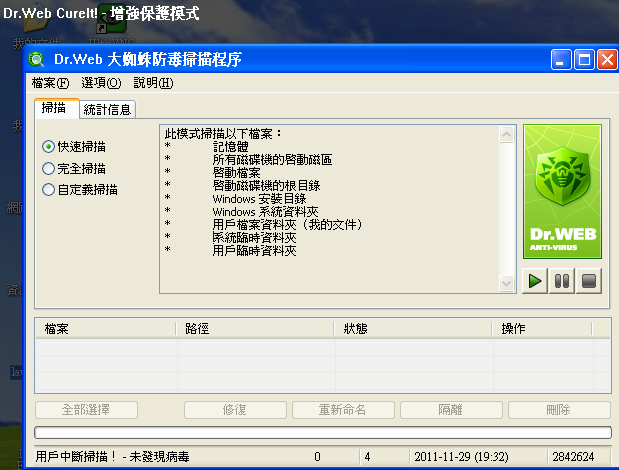Click the list line 記憶體

231,147
